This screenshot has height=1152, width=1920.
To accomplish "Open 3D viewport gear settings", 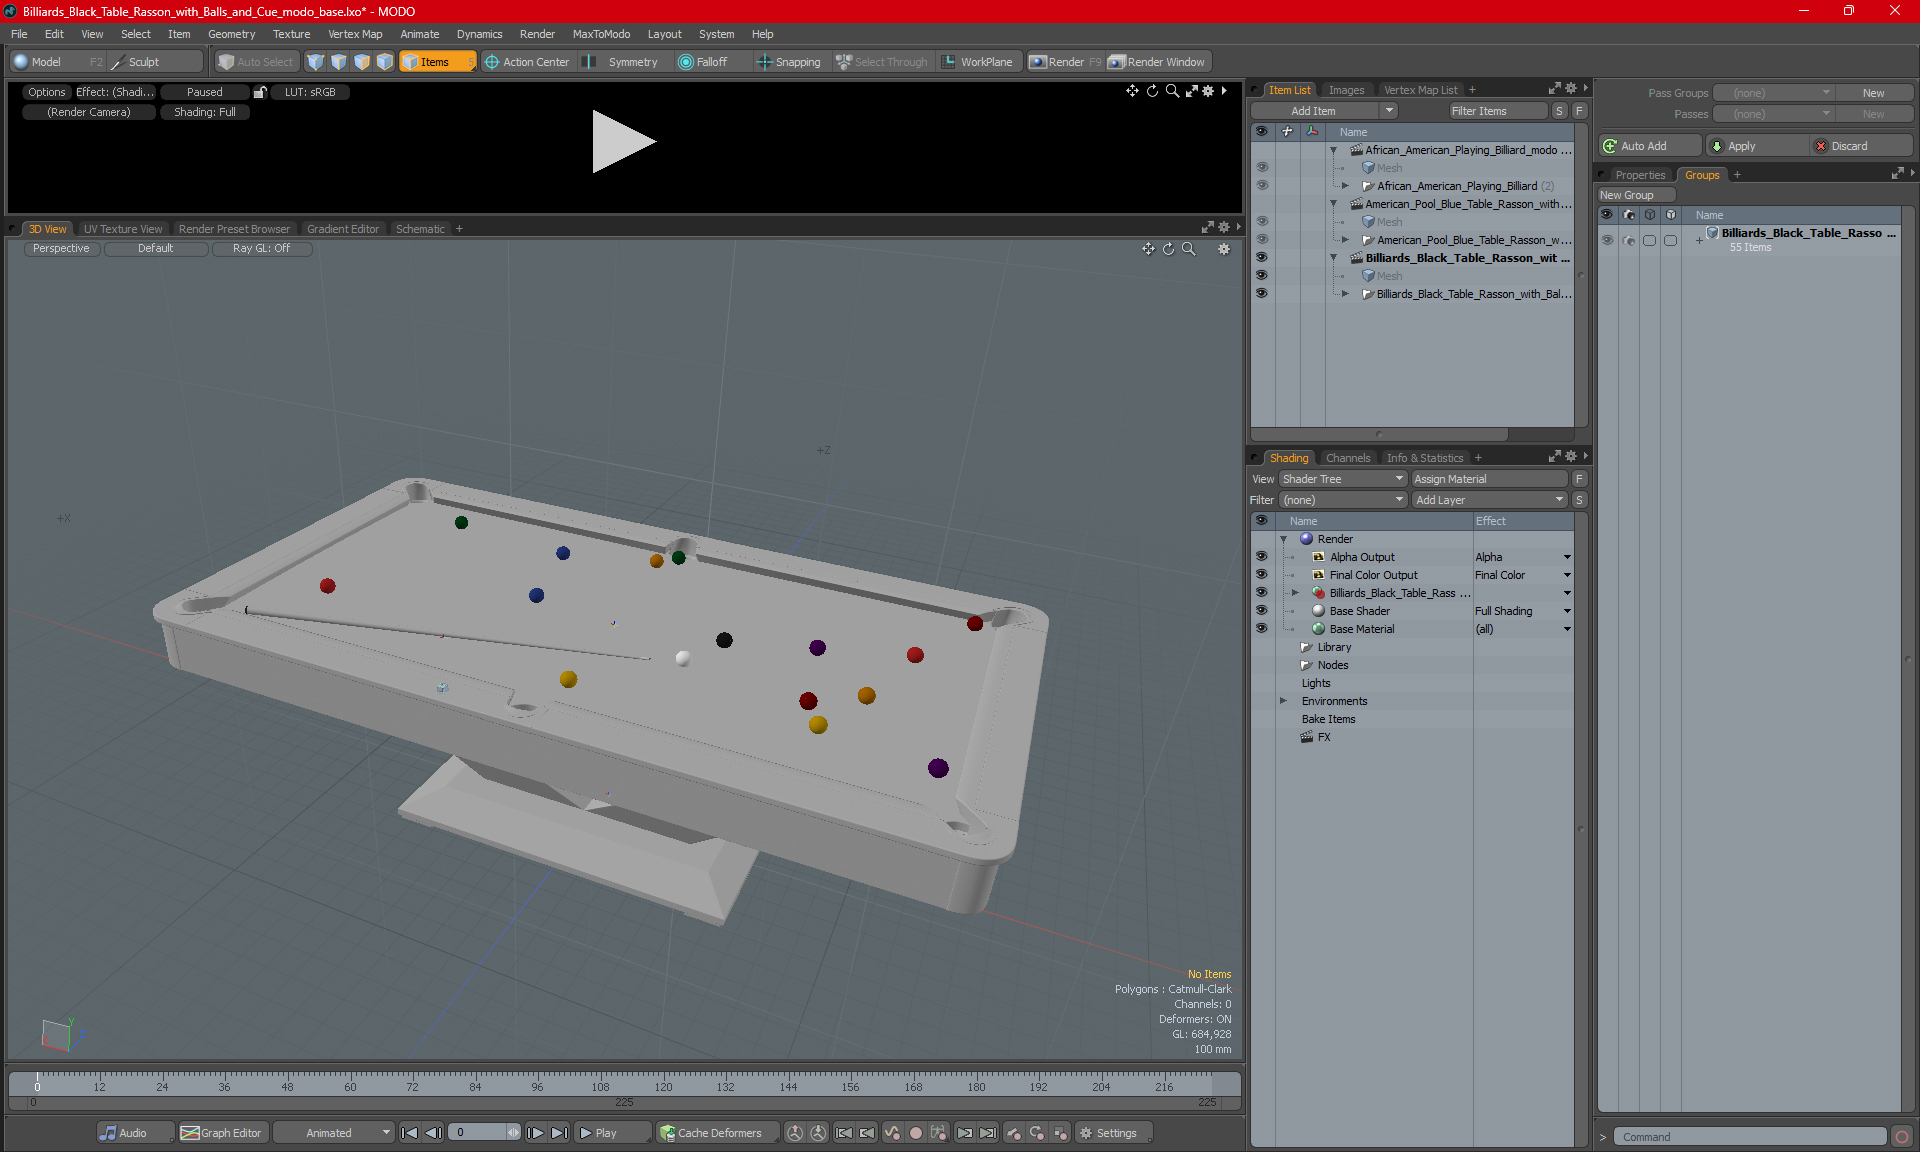I will (1224, 249).
